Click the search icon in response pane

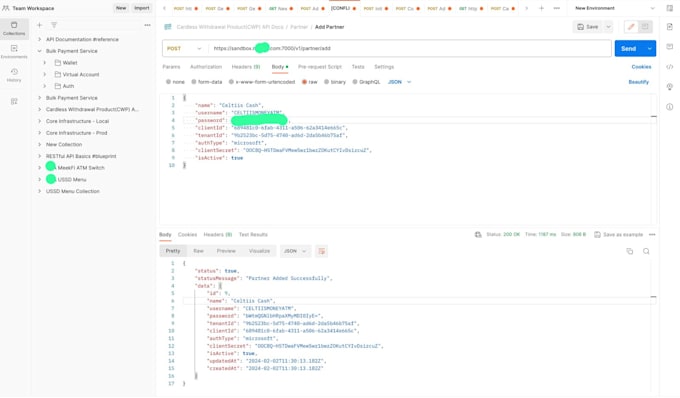click(646, 251)
